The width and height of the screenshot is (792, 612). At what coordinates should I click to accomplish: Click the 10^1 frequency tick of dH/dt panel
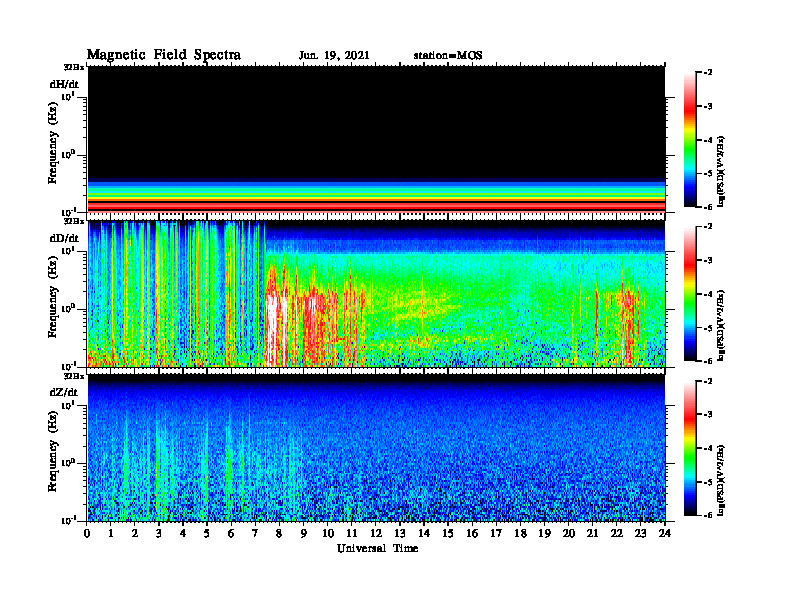[68, 96]
